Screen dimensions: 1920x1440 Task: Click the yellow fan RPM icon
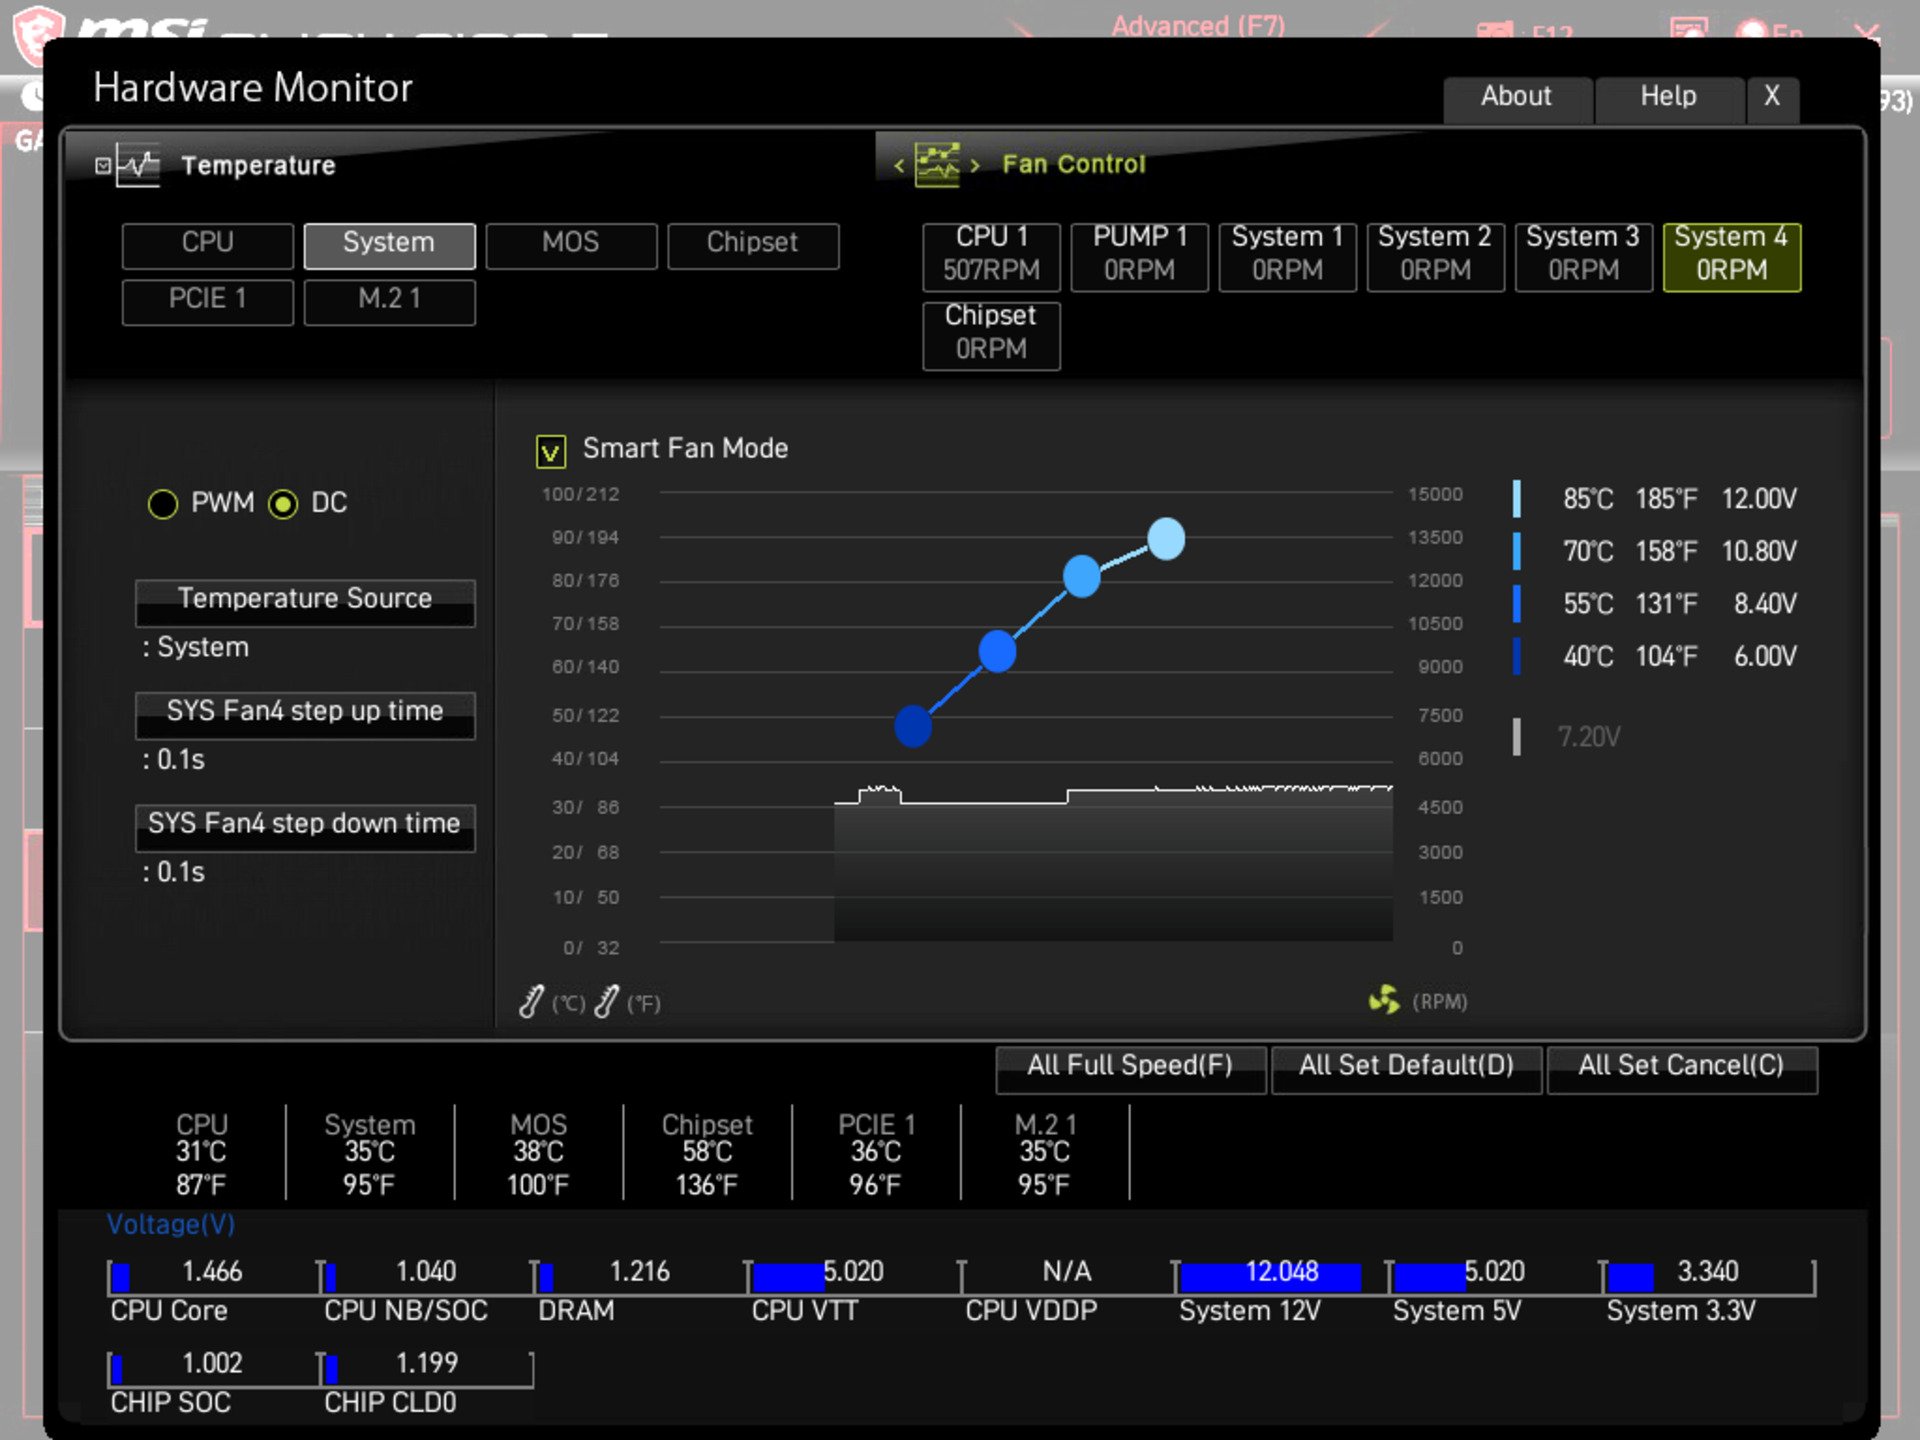(x=1384, y=999)
